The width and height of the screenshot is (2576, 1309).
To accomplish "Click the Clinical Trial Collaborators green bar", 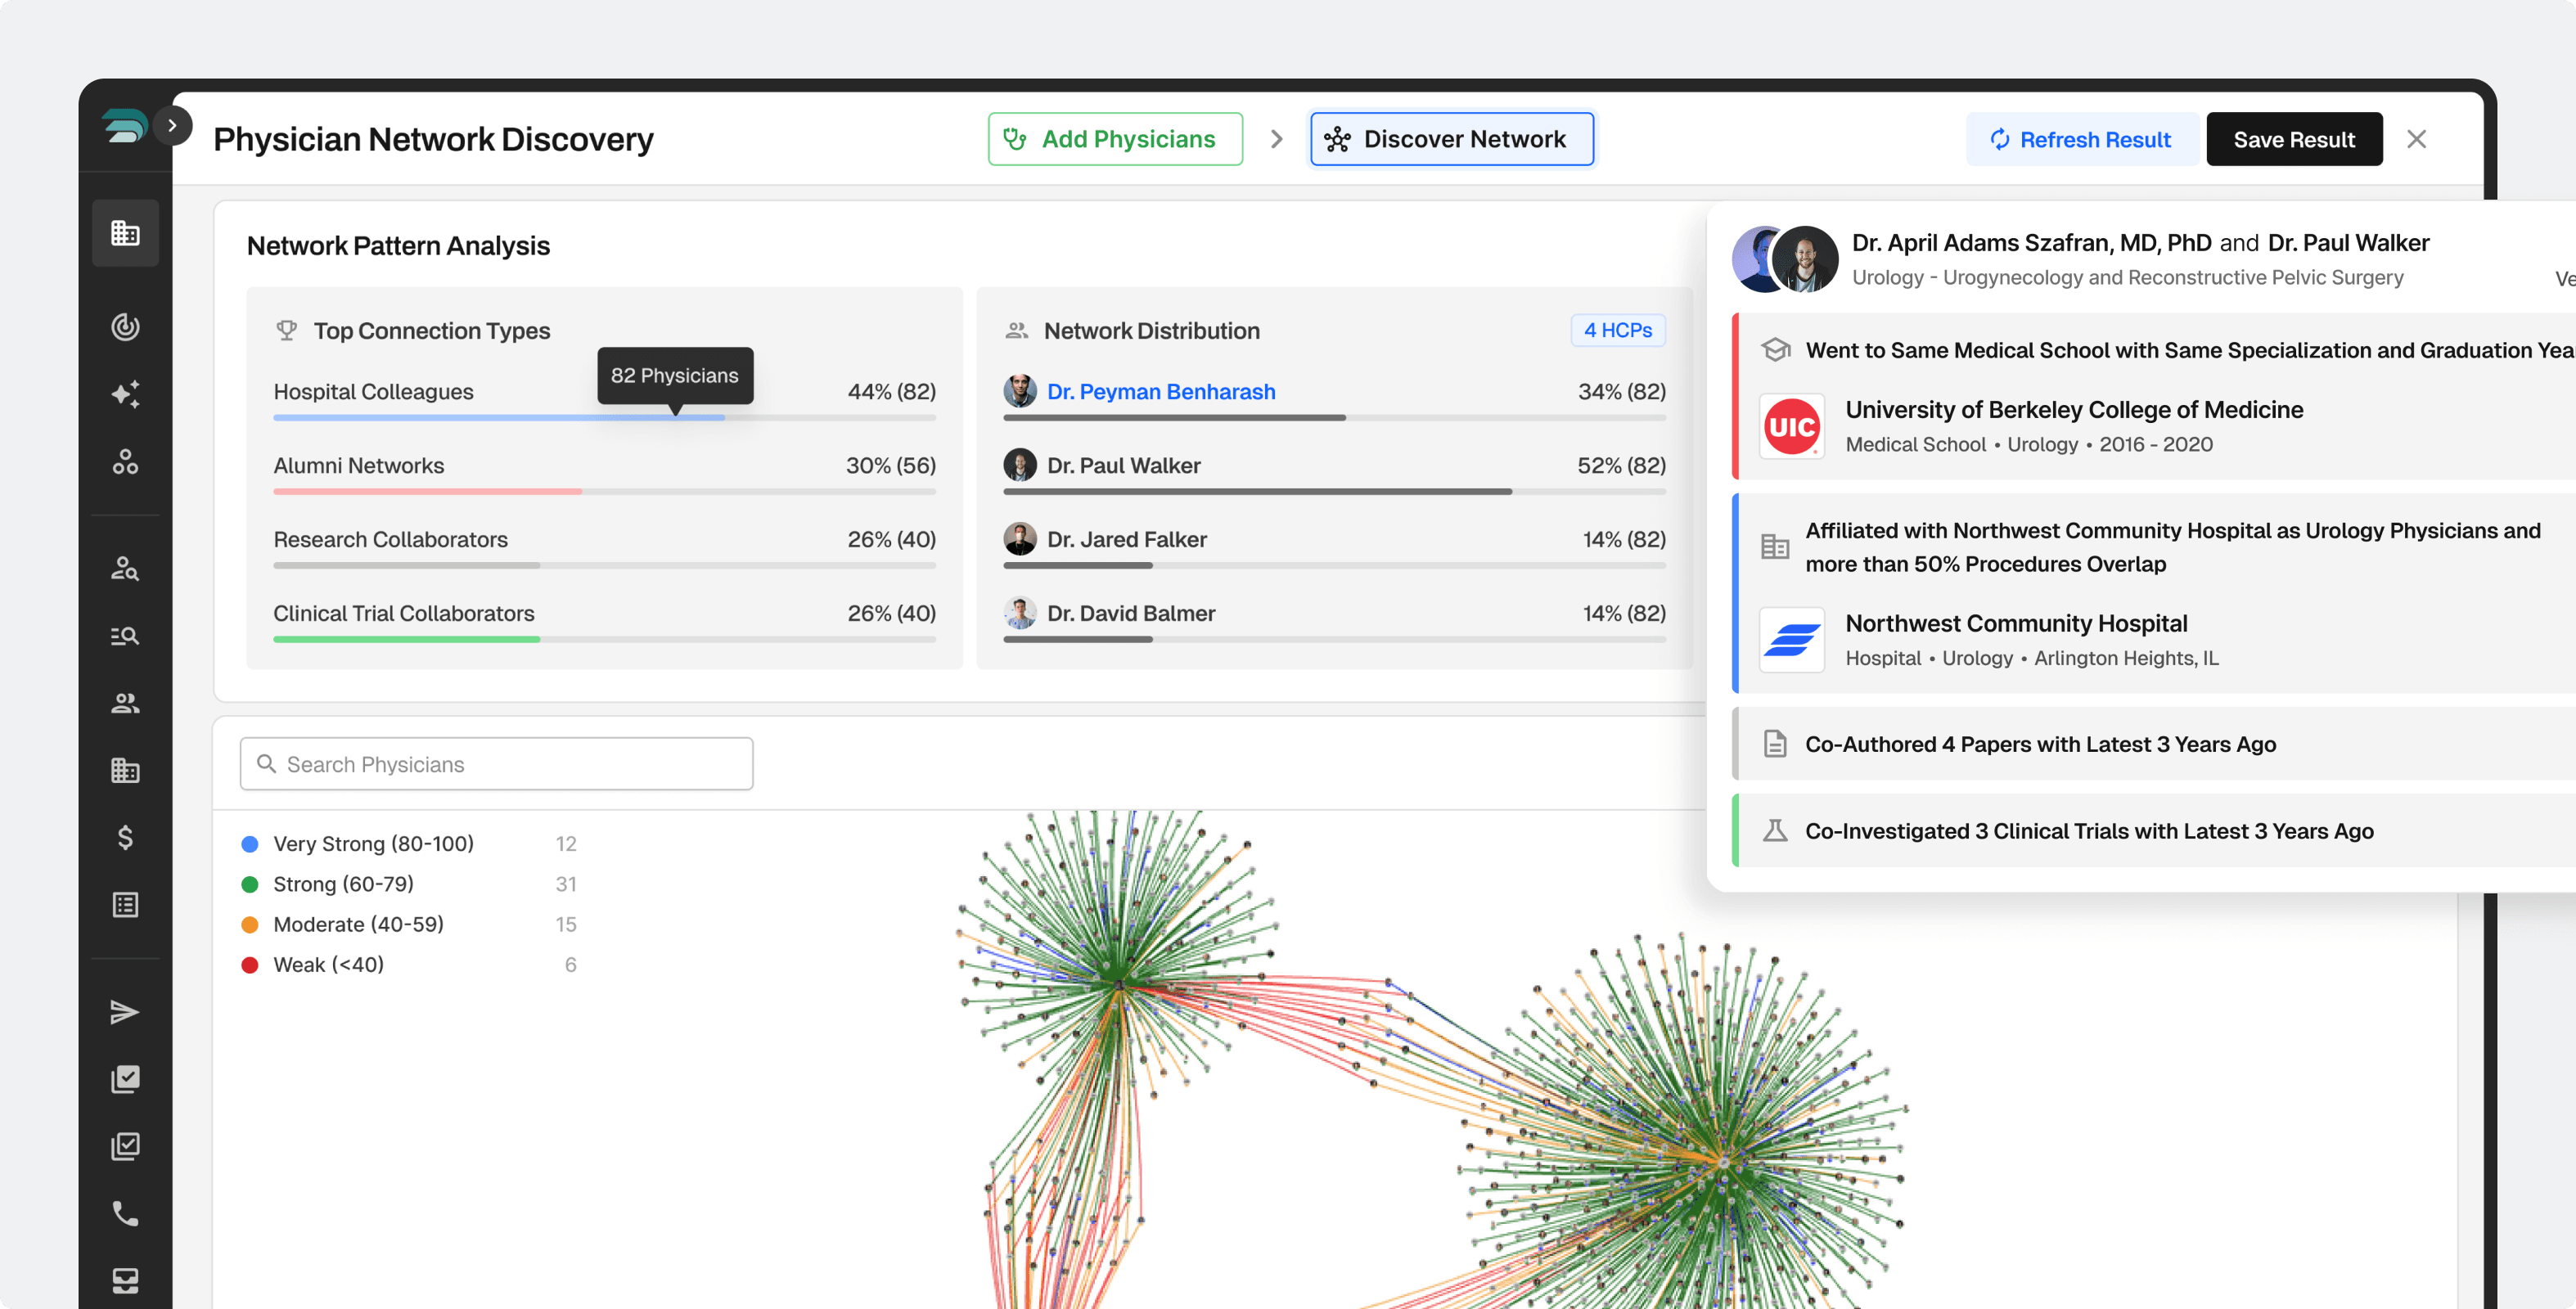I will click(x=406, y=640).
